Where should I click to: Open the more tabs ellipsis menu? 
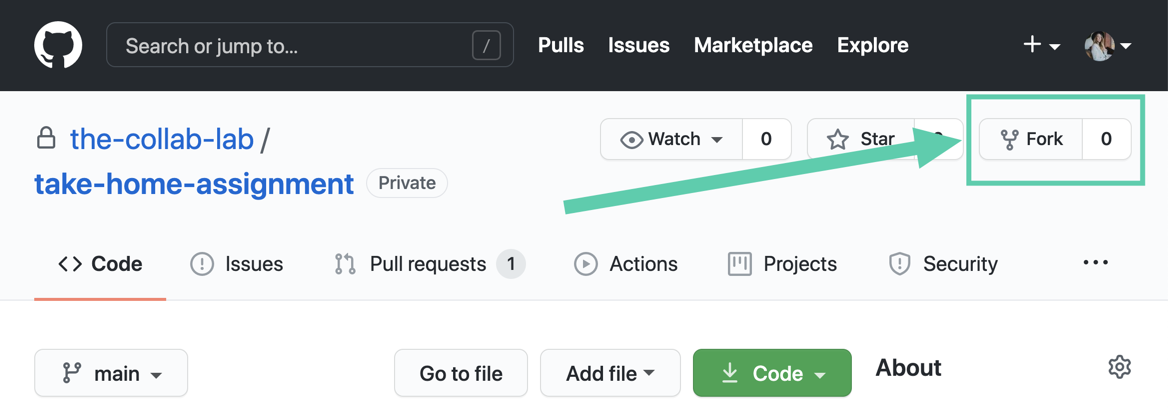point(1096,263)
